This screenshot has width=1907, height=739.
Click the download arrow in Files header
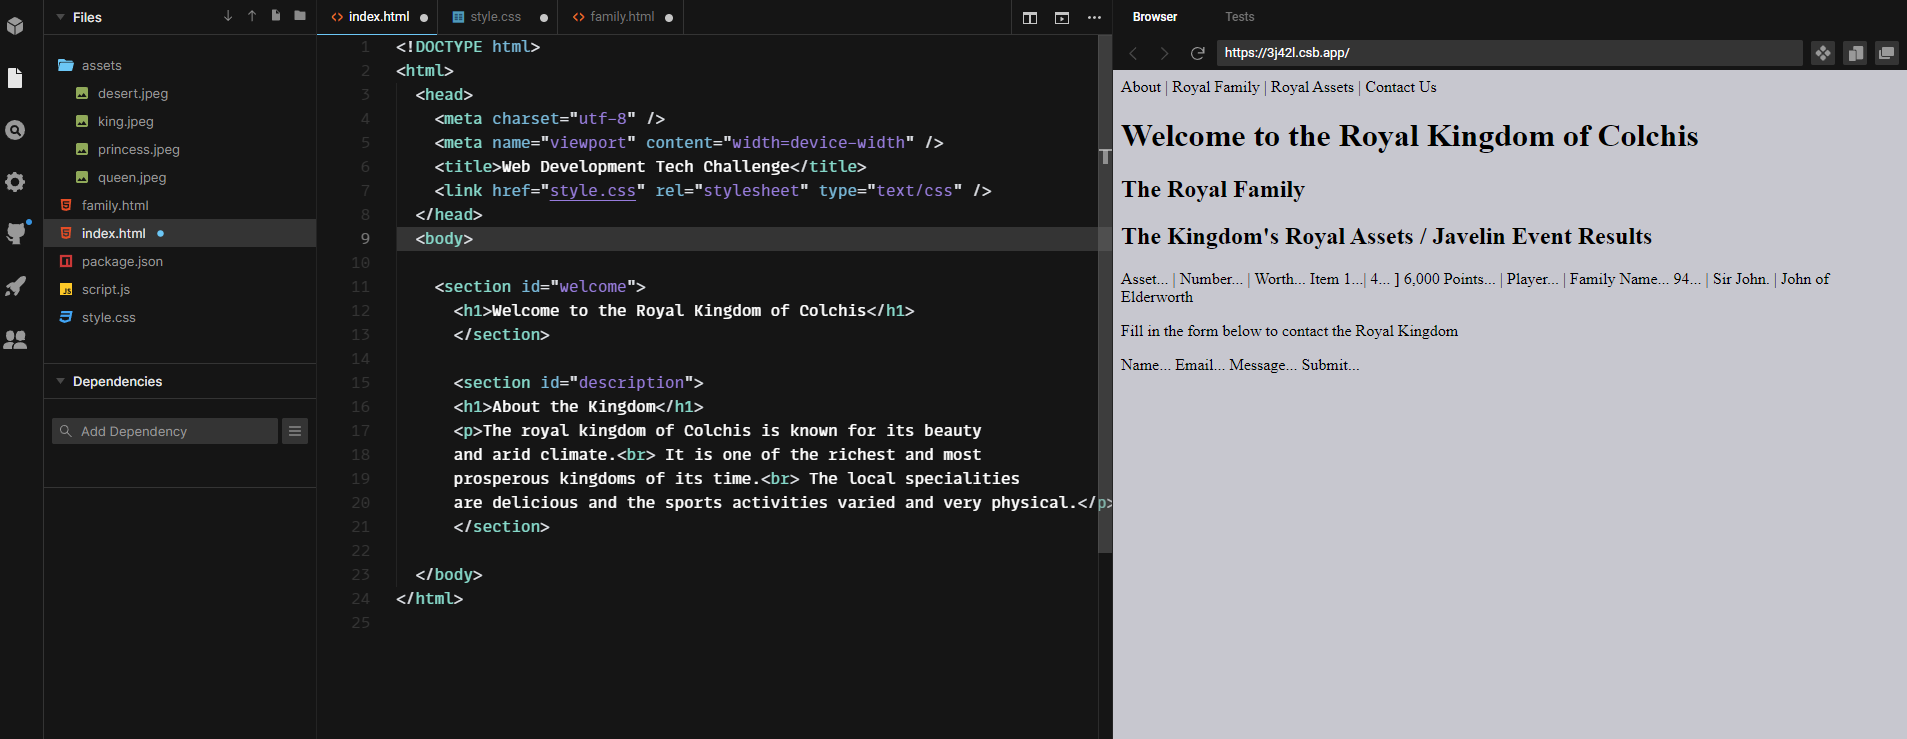point(228,16)
